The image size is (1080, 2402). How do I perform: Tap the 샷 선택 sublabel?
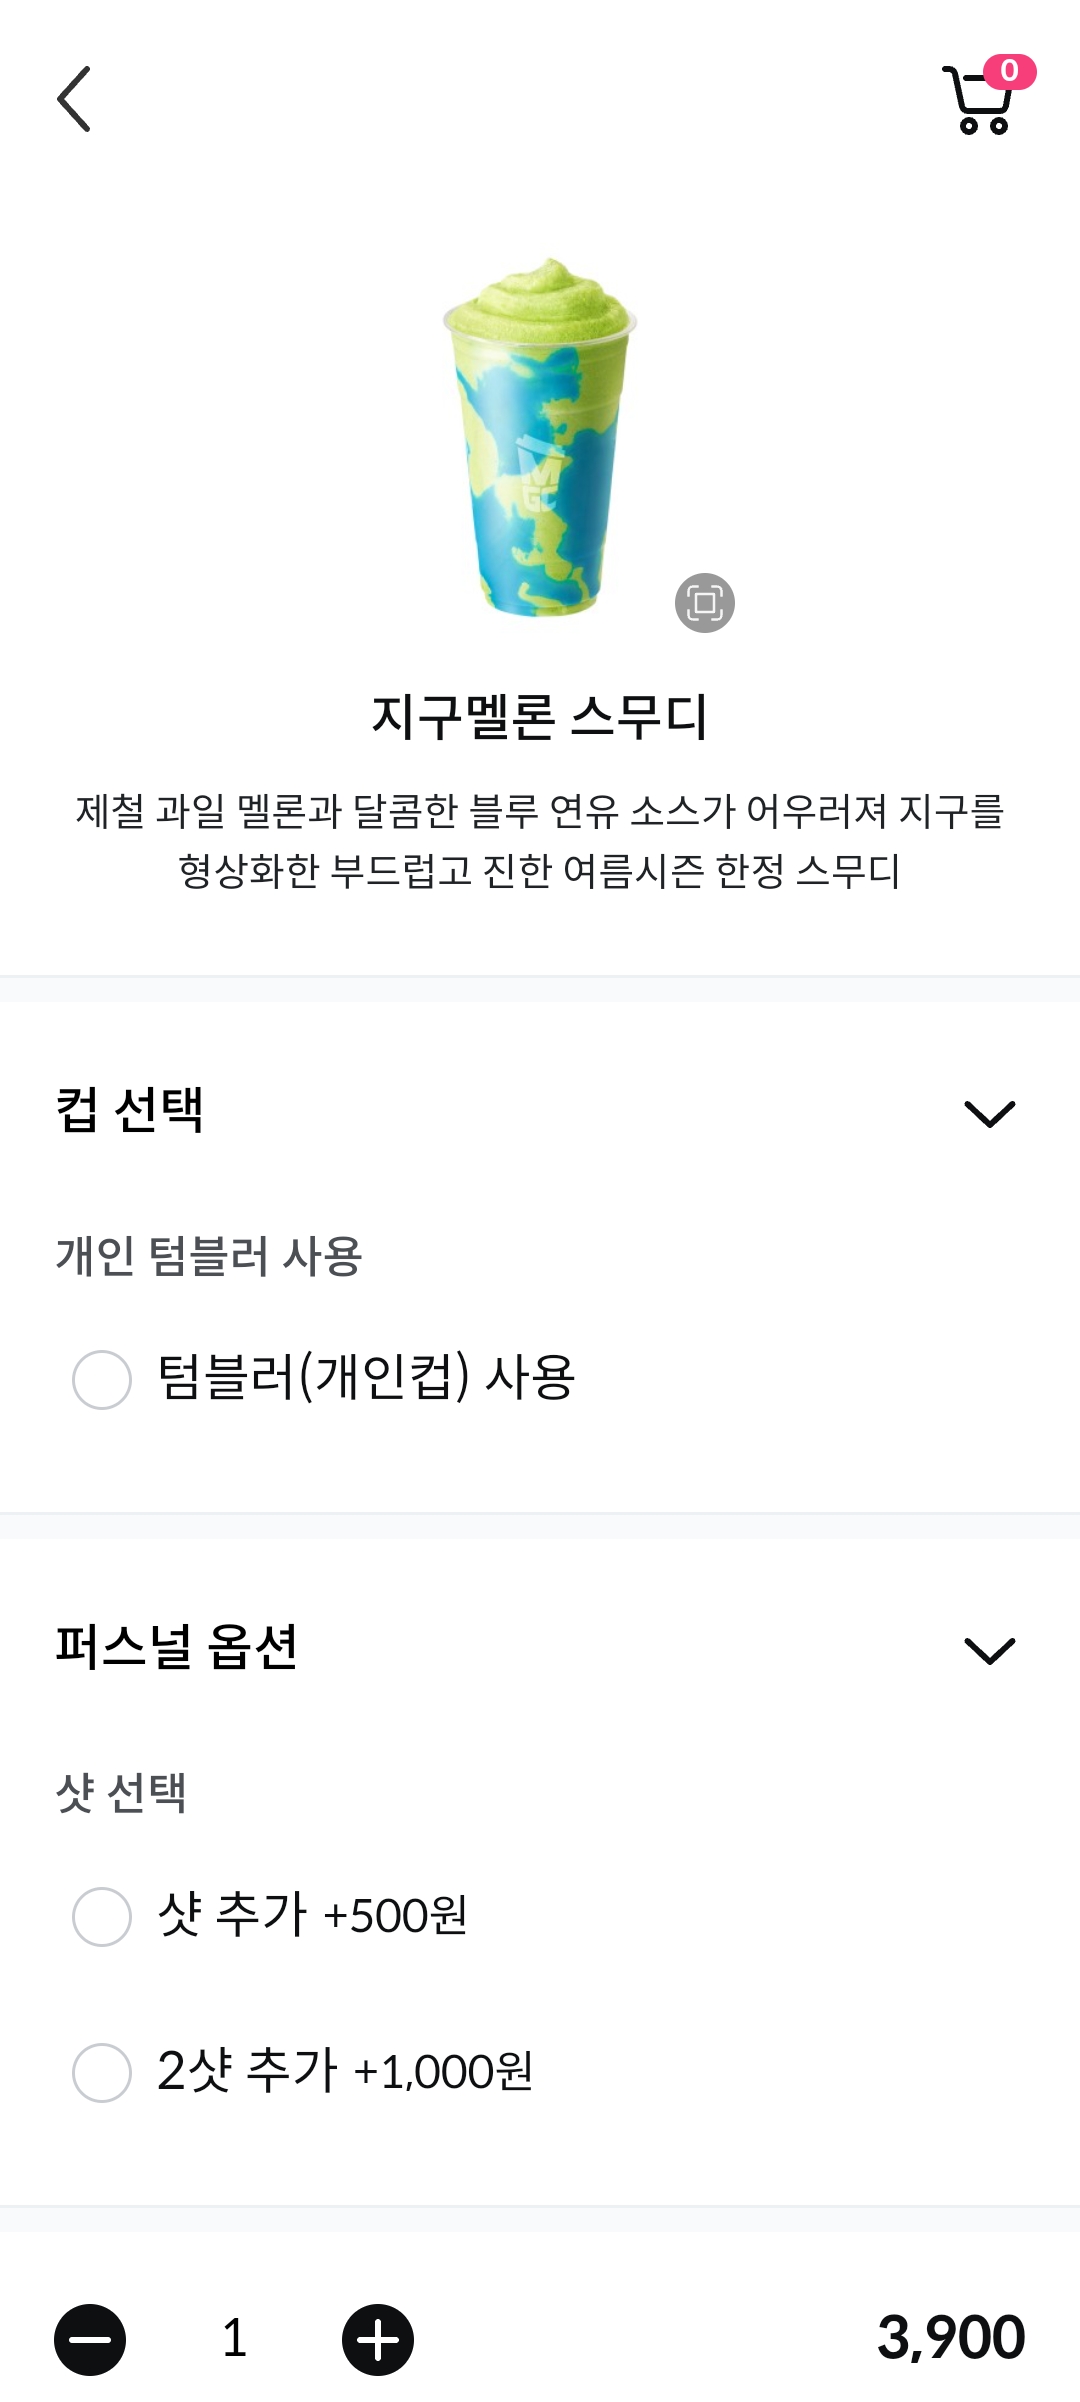(x=121, y=1792)
